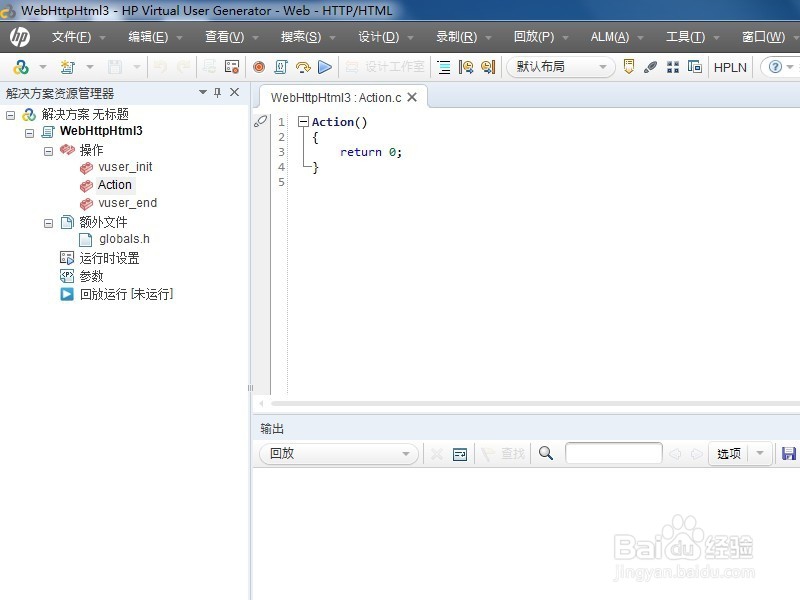
Task: Click the blue replay play button
Action: (324, 67)
